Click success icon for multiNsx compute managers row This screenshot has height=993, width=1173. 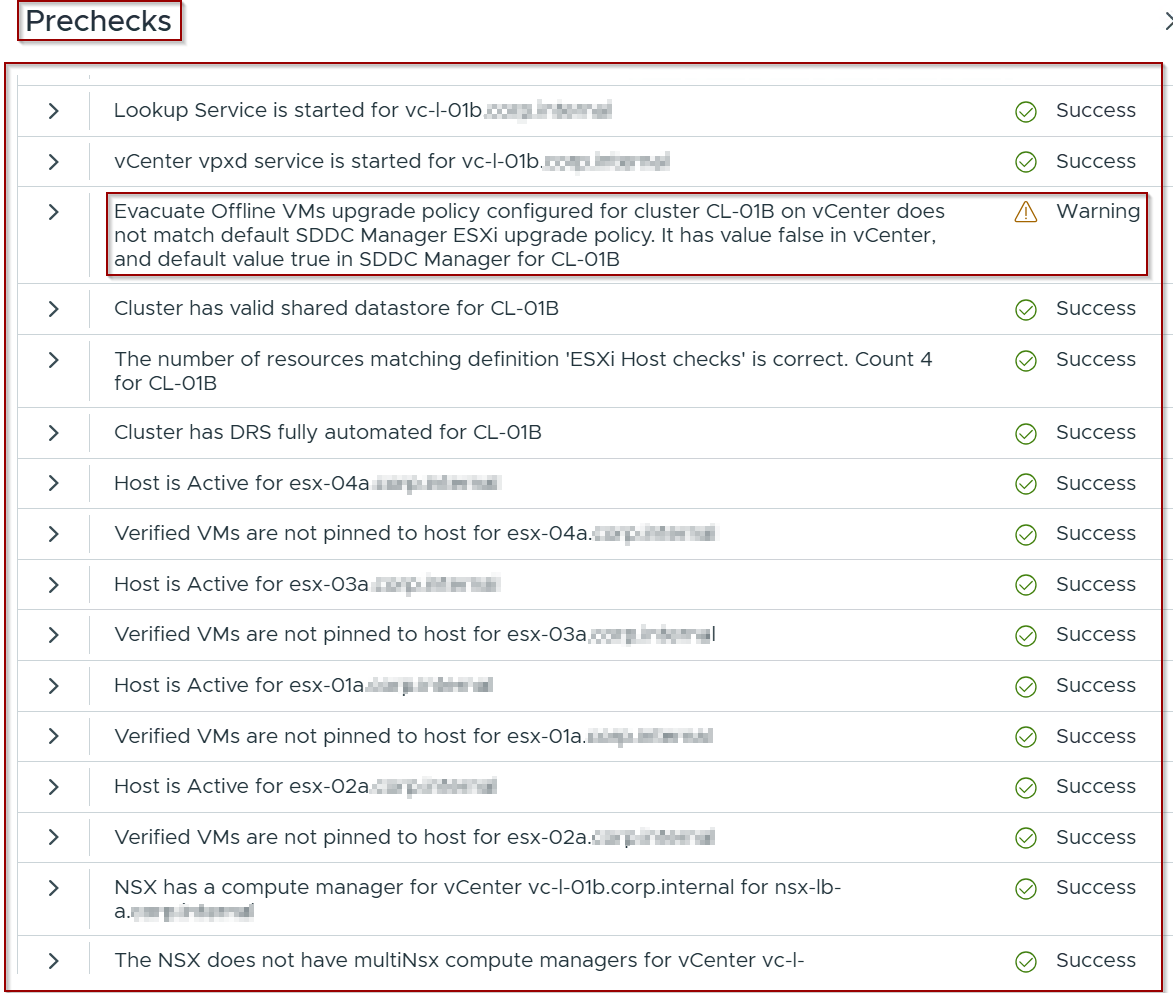1026,961
